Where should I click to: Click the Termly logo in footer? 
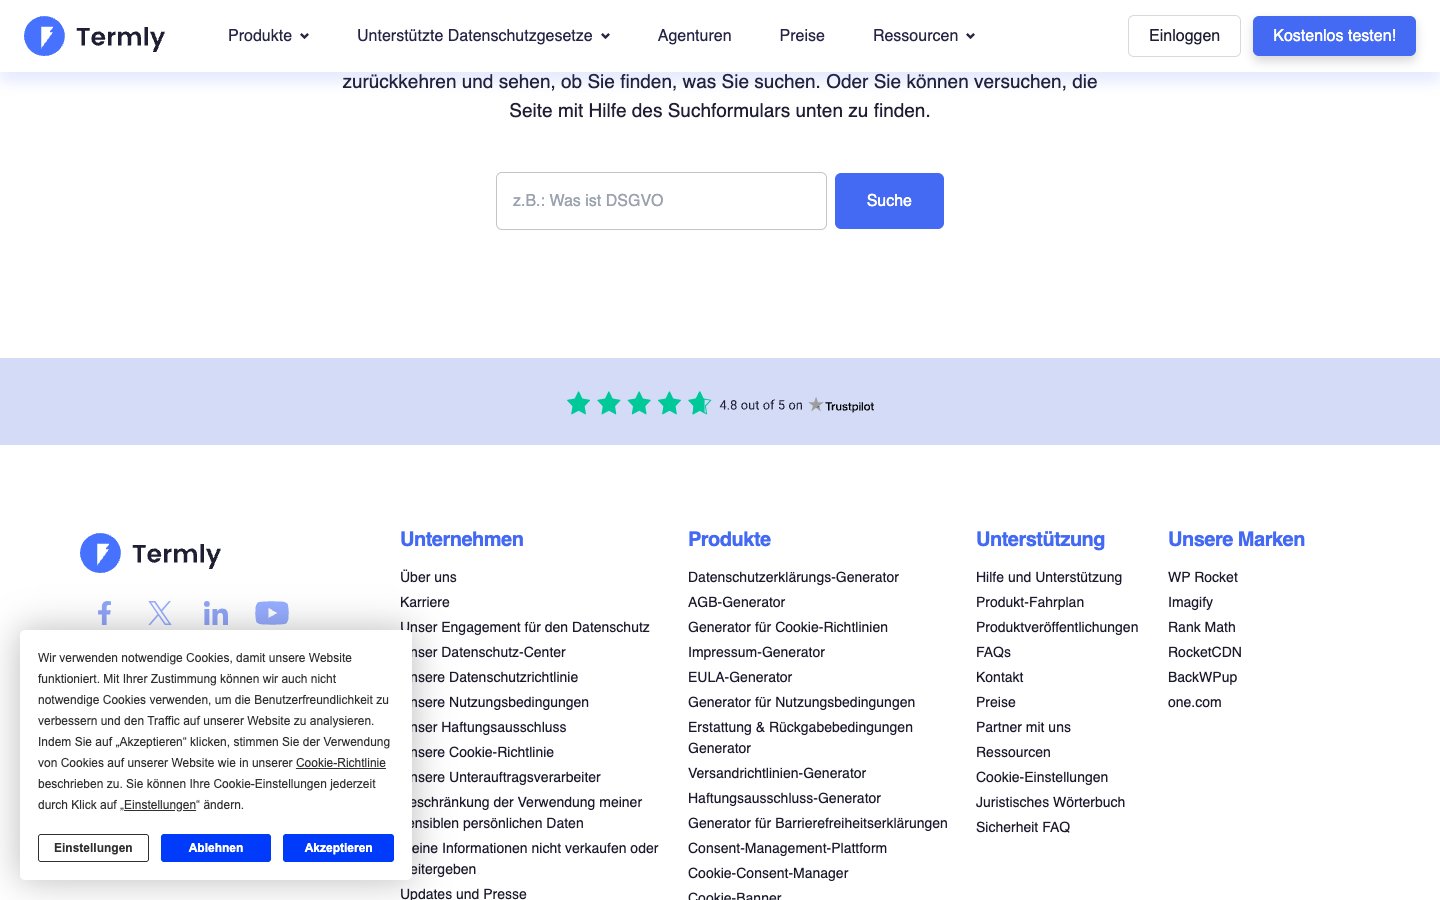[151, 553]
